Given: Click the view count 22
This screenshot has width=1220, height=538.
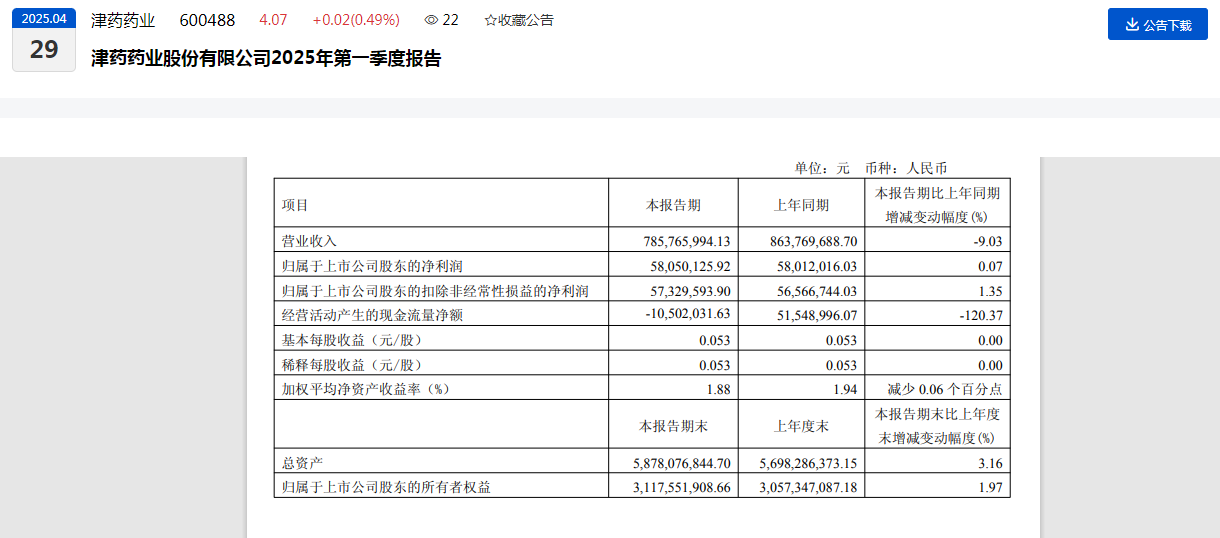Looking at the screenshot, I should coord(450,20).
